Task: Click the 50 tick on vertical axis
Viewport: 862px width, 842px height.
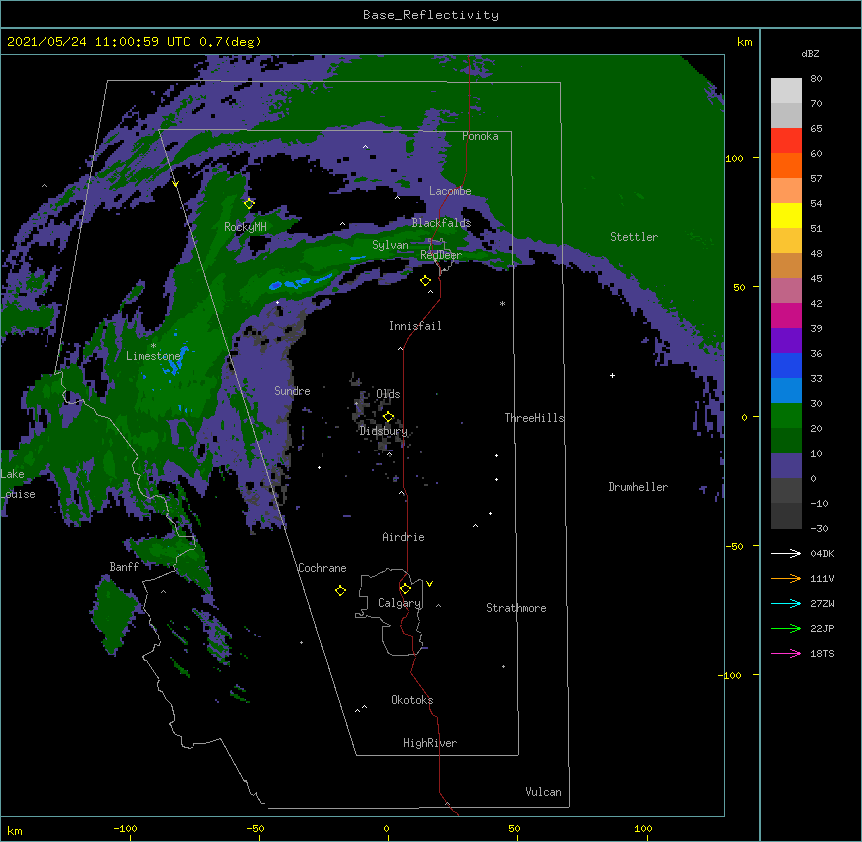Action: [739, 287]
